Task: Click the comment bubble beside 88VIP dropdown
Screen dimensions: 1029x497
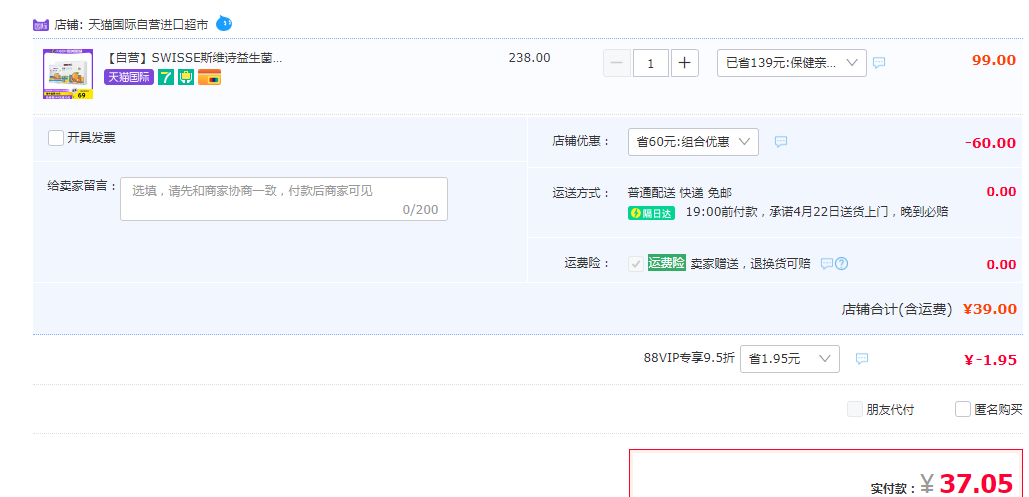Action: pos(862,359)
